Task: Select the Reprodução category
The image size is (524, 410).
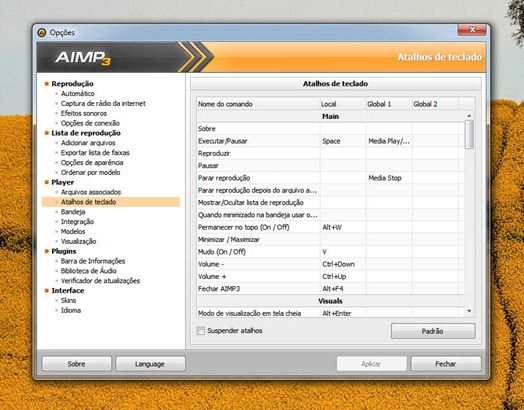Action: pos(72,84)
